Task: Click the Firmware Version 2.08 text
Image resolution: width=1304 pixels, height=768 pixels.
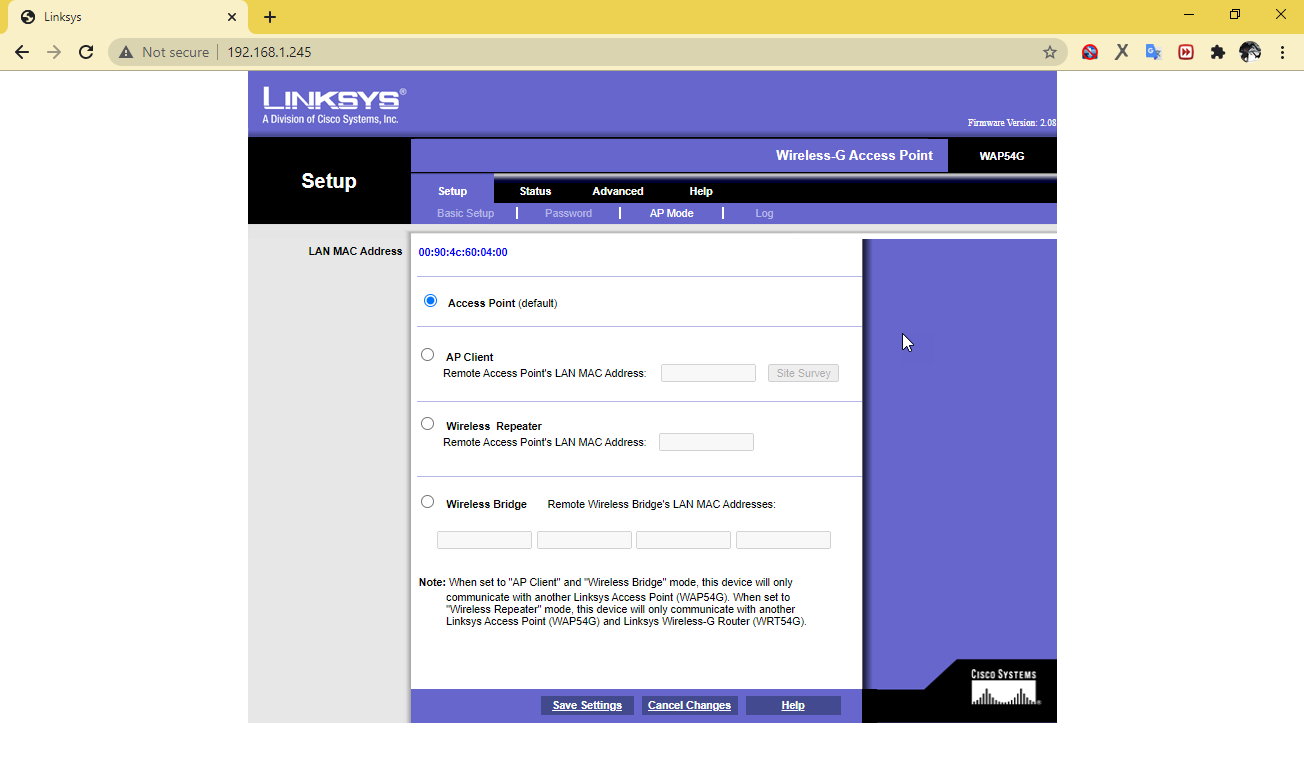Action: tap(1011, 123)
